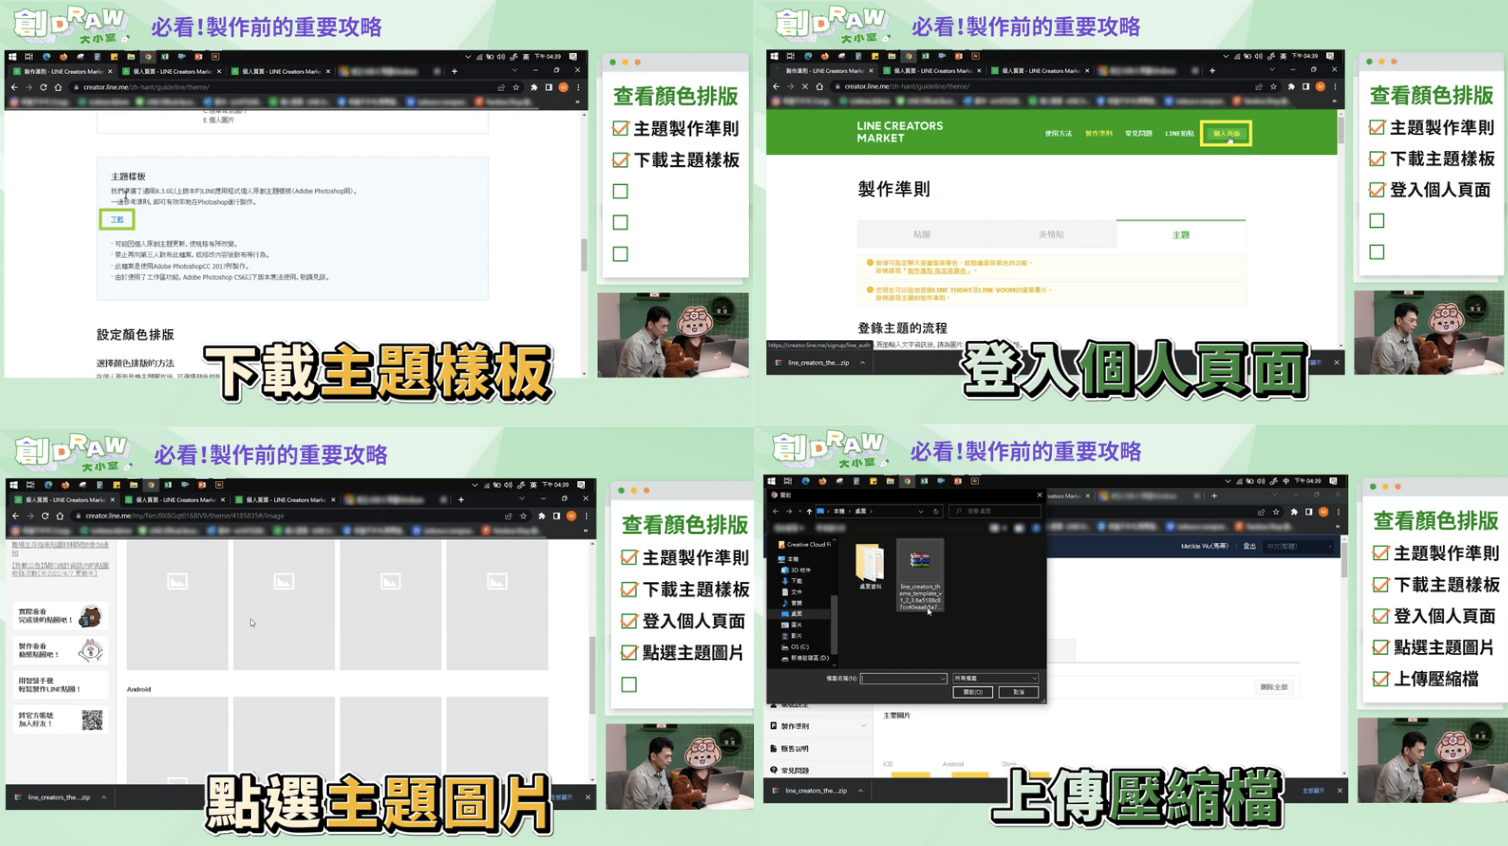
Task: Expand 製作準則 sidebar item in 上傳壓縮檔 frame
Action: [818, 726]
